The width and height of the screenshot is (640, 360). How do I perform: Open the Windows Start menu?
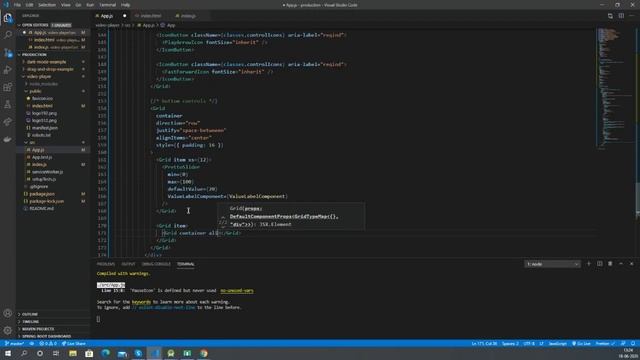click(8, 353)
